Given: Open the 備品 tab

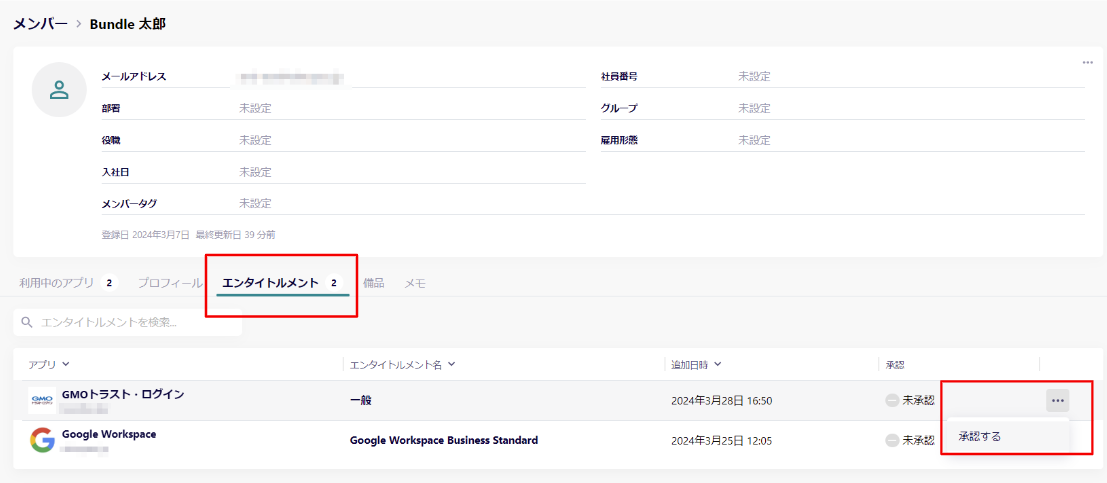Looking at the screenshot, I should point(373,283).
